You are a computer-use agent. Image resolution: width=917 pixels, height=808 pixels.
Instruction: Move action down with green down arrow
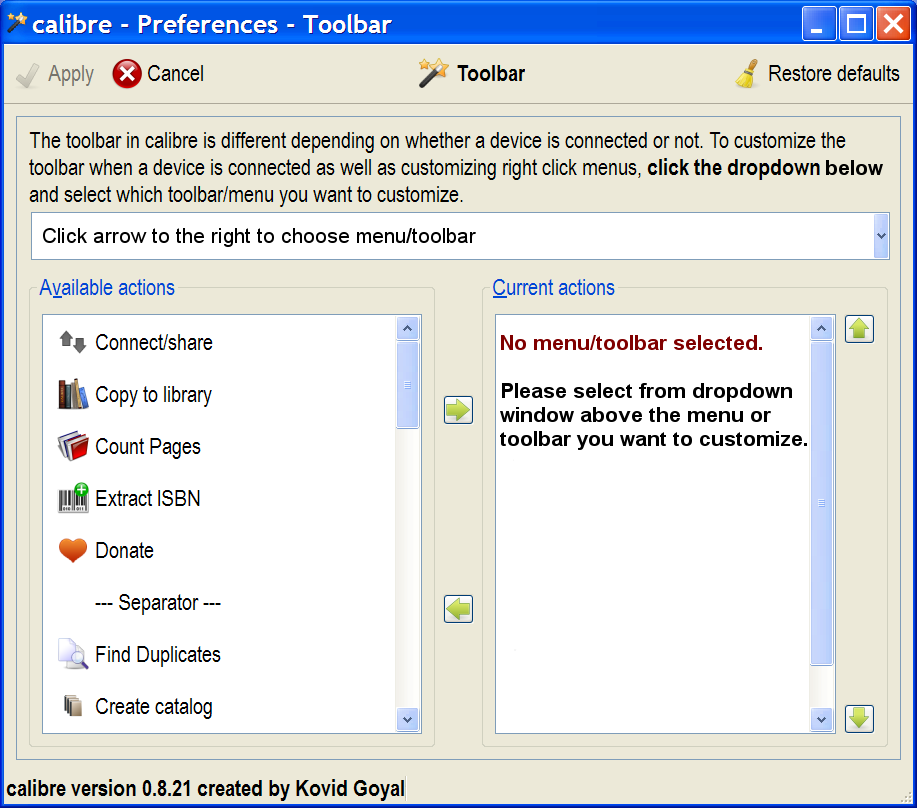pos(859,719)
